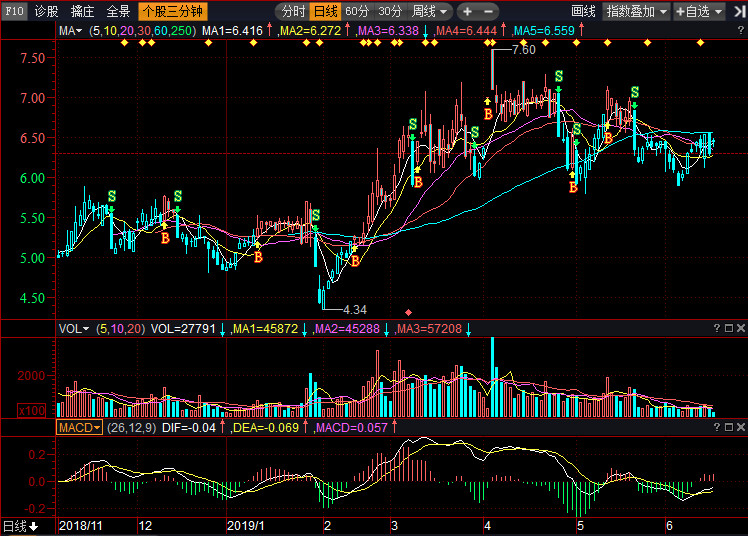Expand the 周线 period dropdown
Viewport: 748px width, 536px height.
pyautogui.click(x=430, y=12)
